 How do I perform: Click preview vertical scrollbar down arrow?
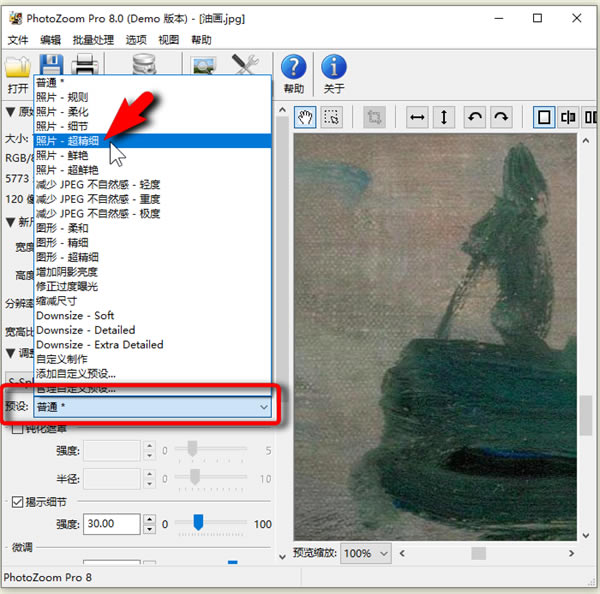(x=586, y=535)
